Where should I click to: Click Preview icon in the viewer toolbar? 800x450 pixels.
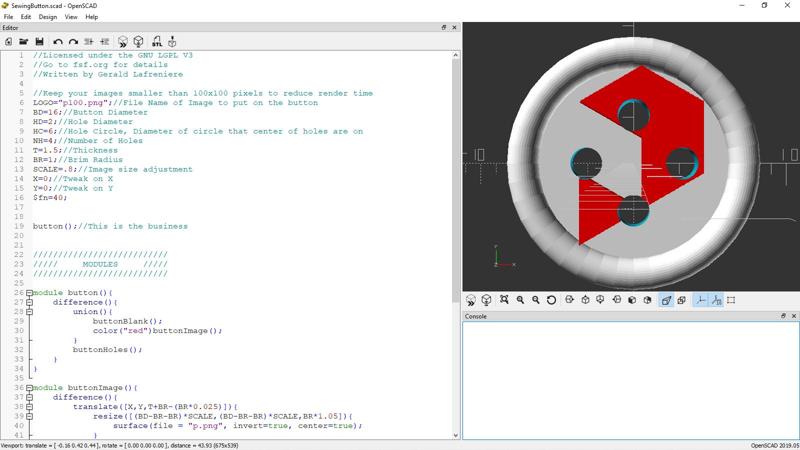pyautogui.click(x=471, y=300)
